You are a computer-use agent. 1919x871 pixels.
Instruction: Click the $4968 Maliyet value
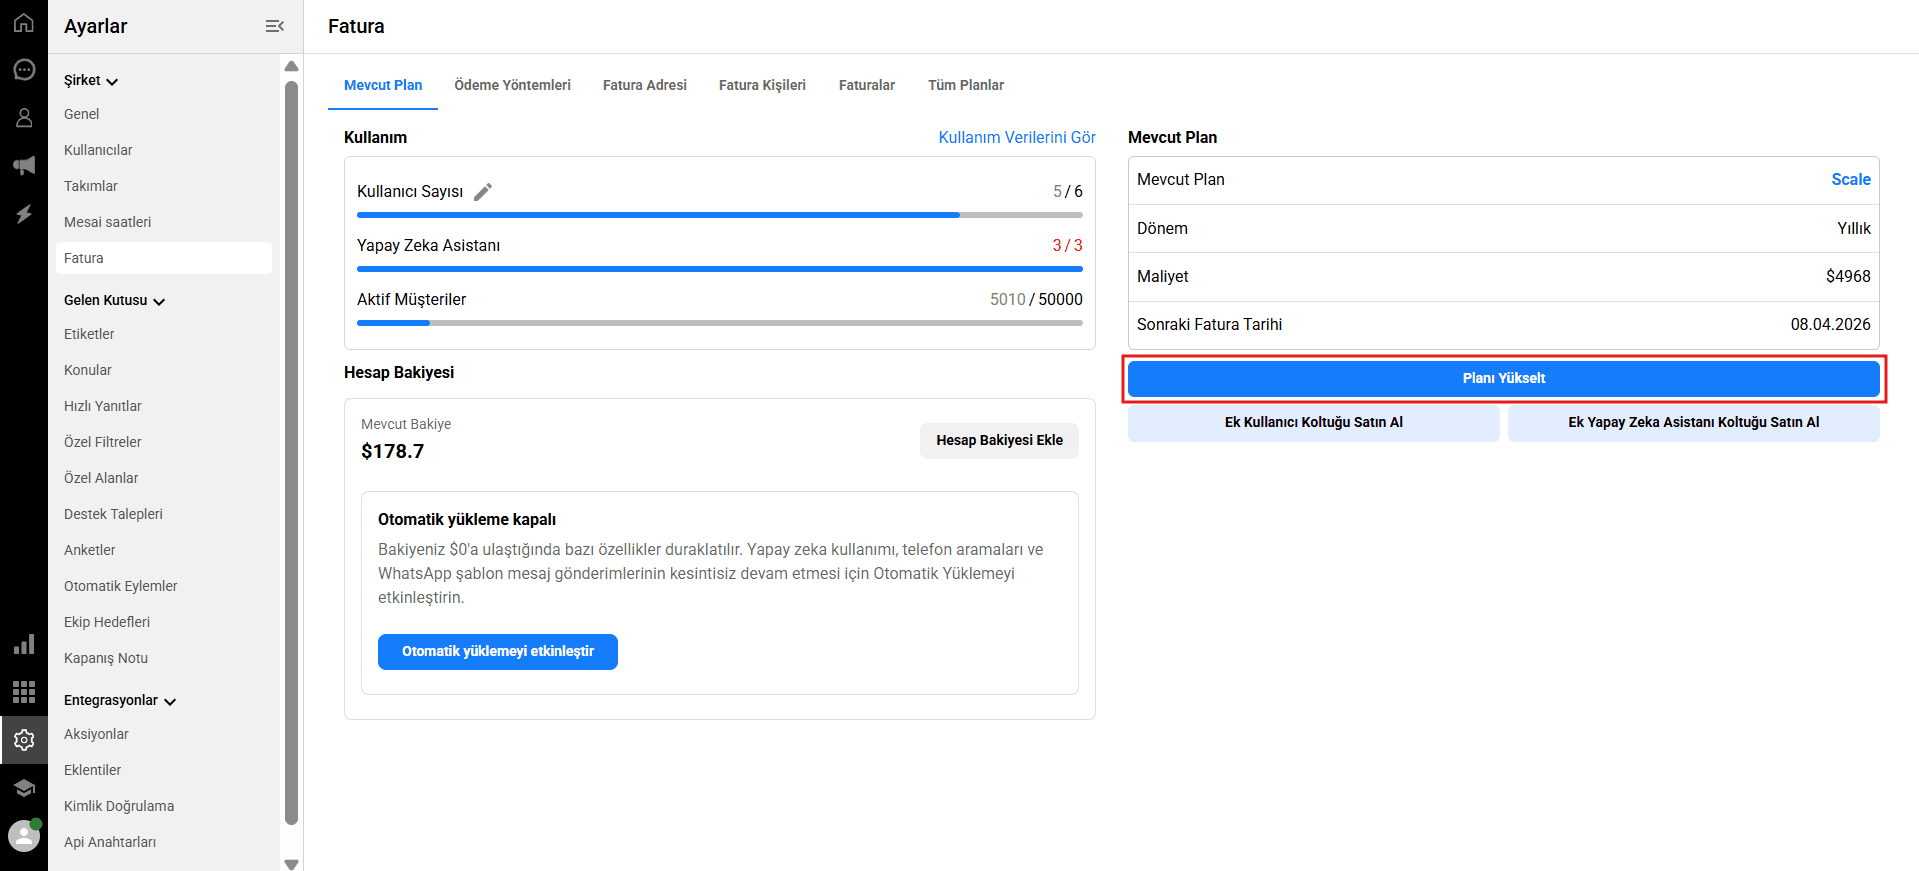click(x=1848, y=276)
